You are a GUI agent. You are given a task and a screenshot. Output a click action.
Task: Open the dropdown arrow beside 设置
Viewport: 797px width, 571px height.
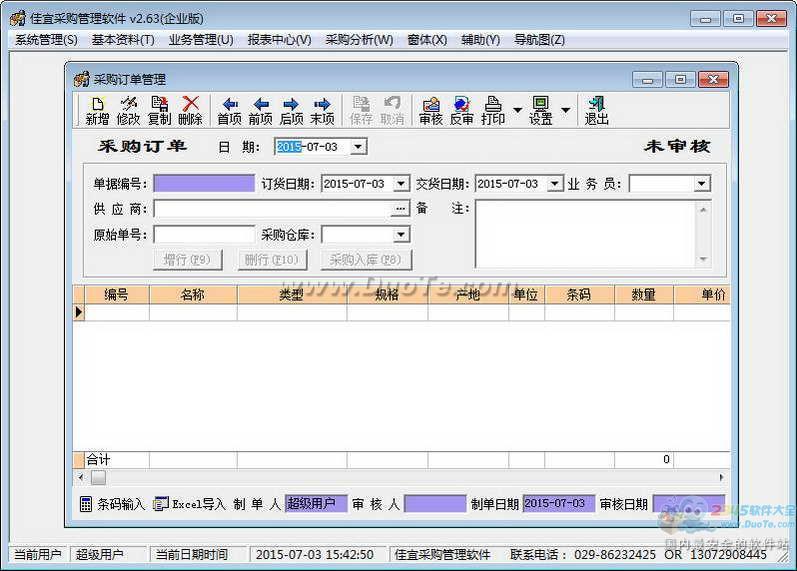tap(565, 110)
